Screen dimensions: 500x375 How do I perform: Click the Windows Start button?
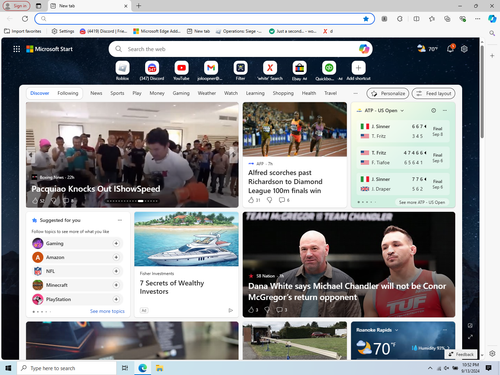pos(8,368)
